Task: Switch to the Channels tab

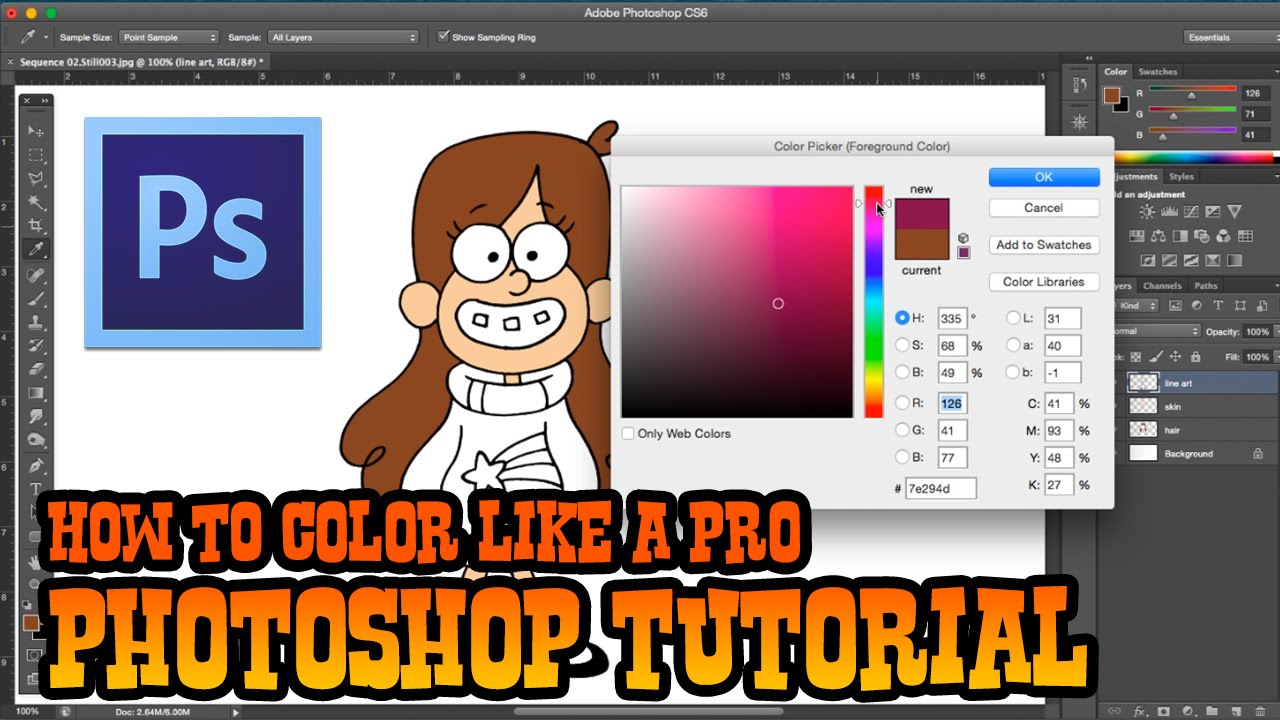Action: (x=1162, y=286)
